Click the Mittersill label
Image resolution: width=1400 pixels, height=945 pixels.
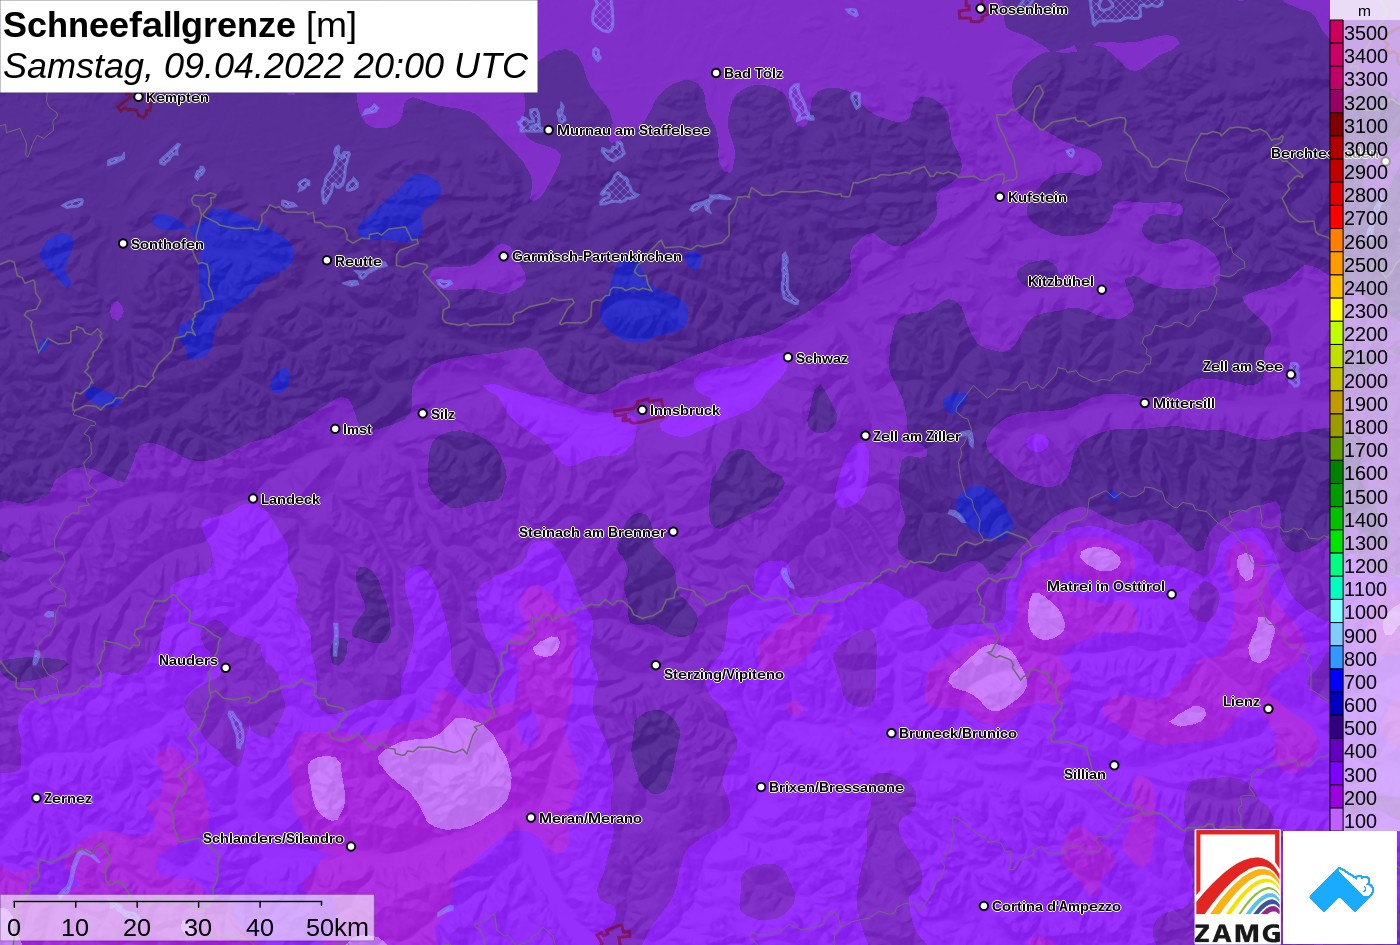point(1184,403)
